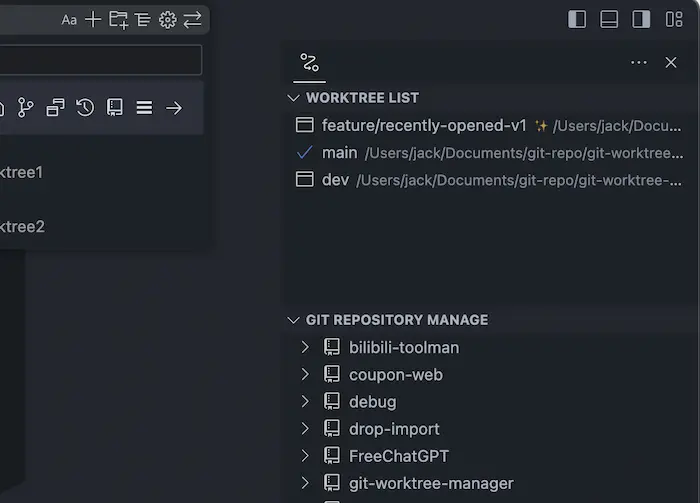Collapse the Git Repository Manage section
This screenshot has height=503, width=700.
(x=293, y=320)
